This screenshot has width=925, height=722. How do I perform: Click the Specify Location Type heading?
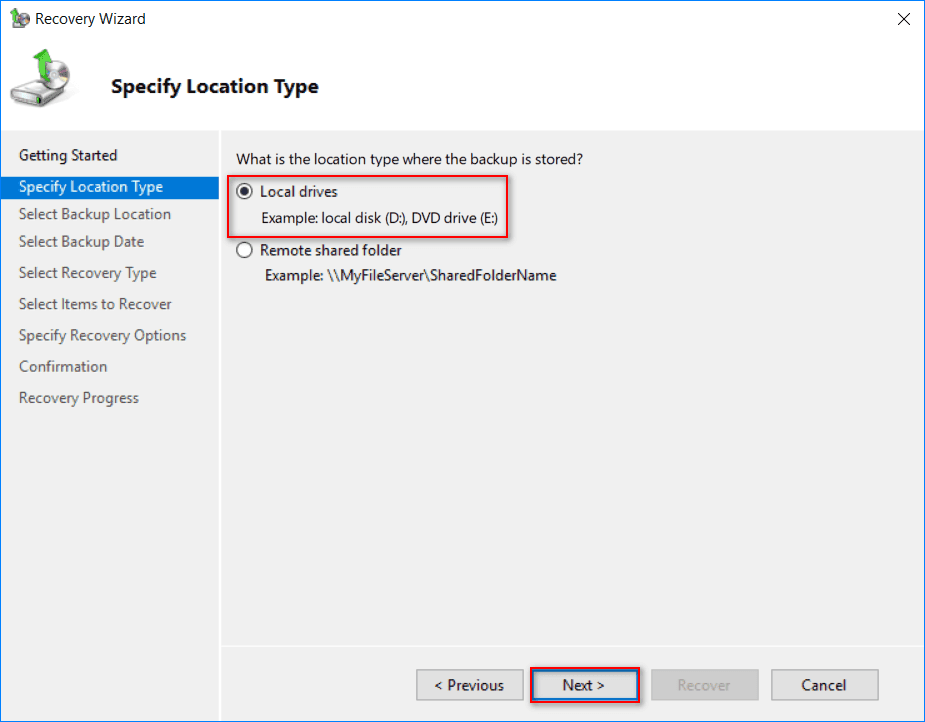coord(215,87)
